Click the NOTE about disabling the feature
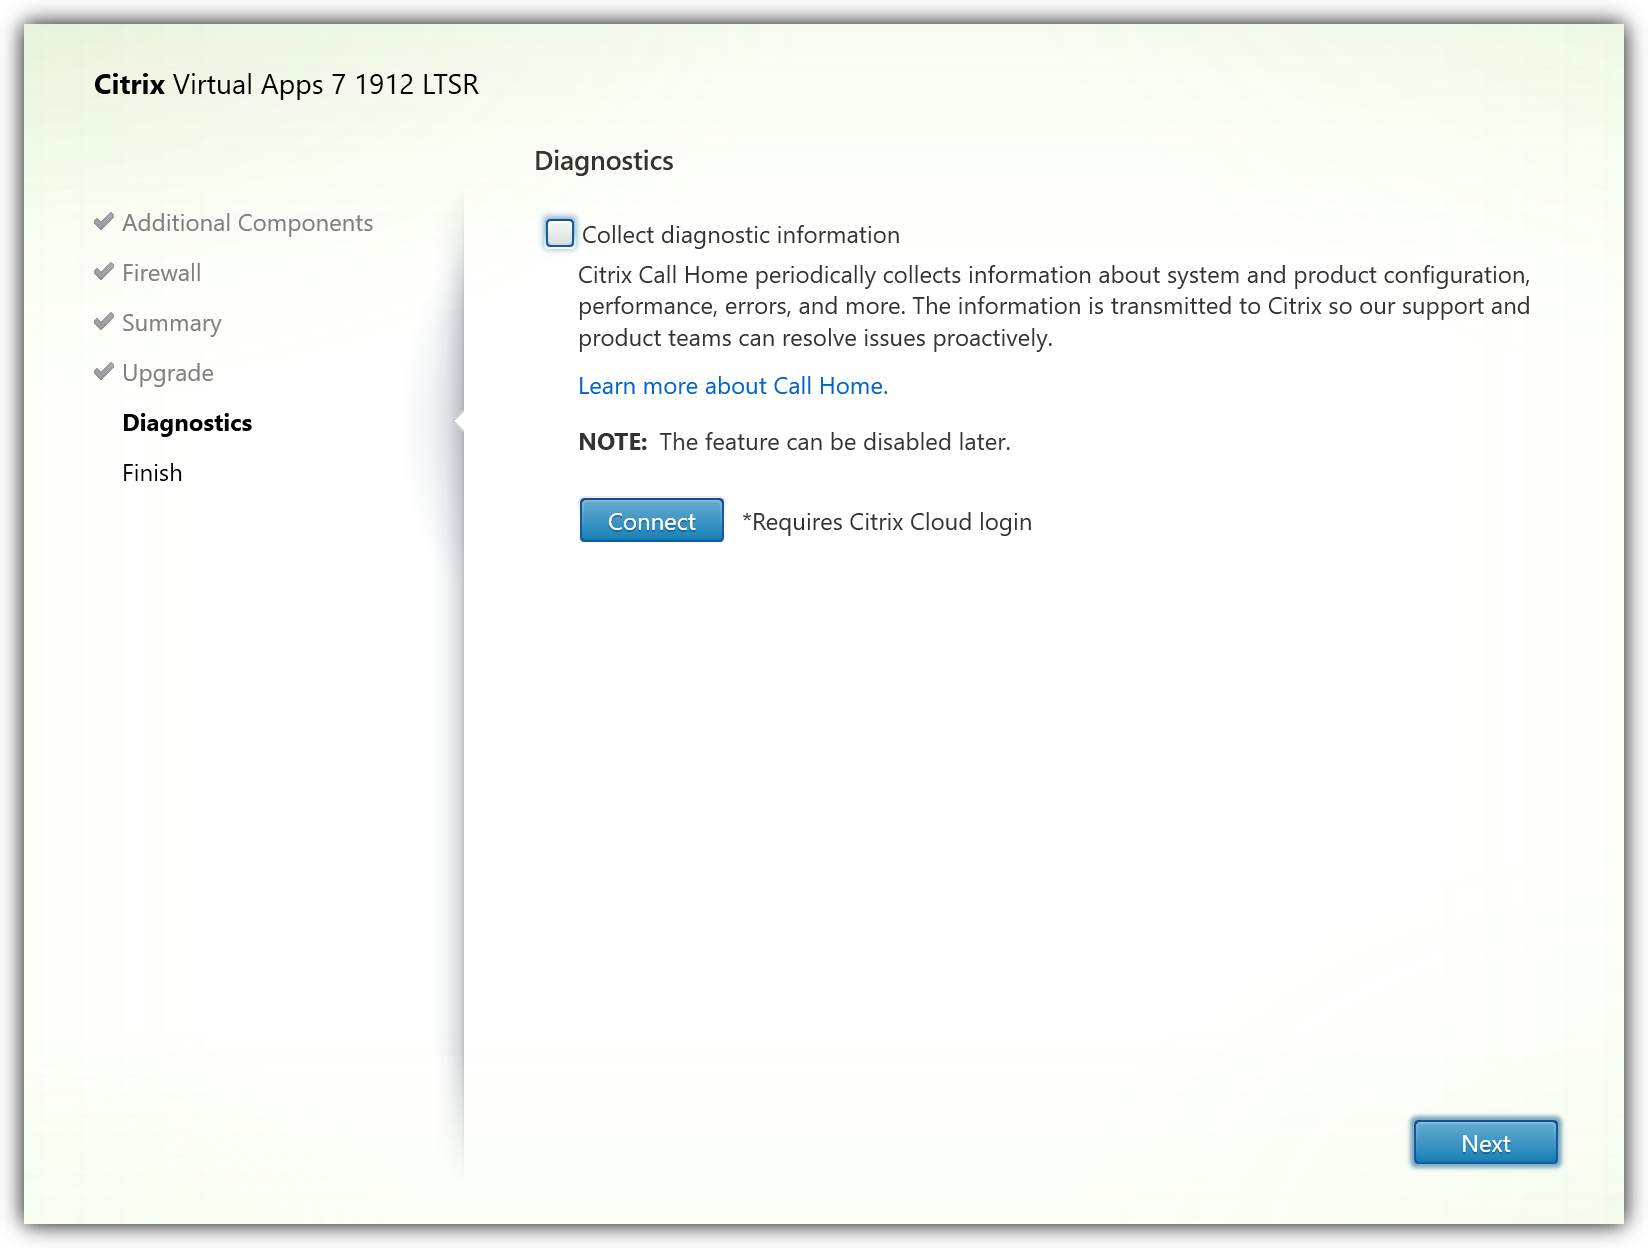The height and width of the screenshot is (1248, 1648). [x=794, y=442]
